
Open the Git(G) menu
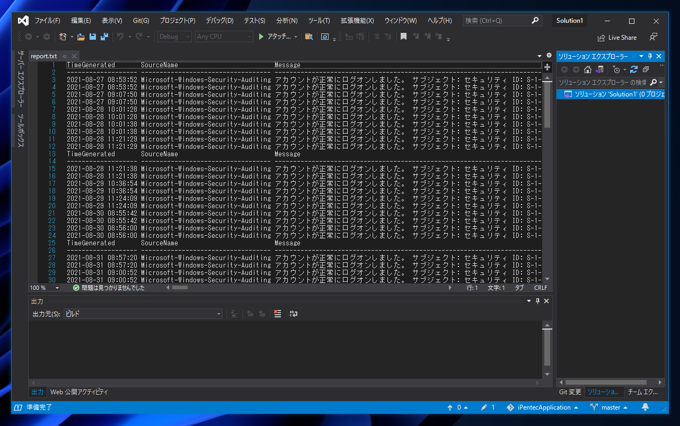pyautogui.click(x=141, y=20)
